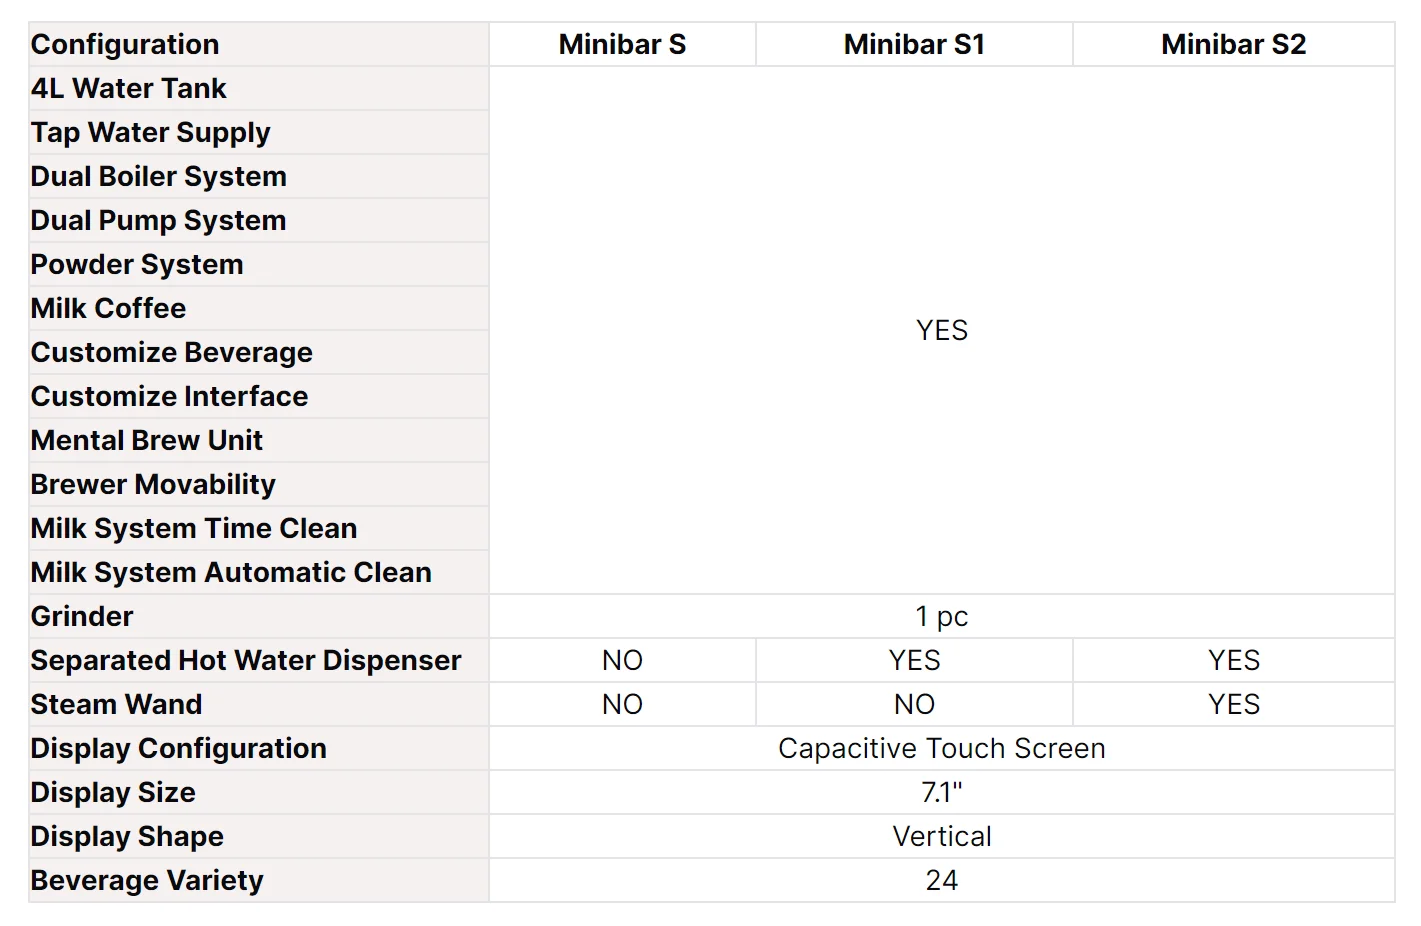Click the Milk System Automatic Clean label
The image size is (1421, 926).
click(231, 573)
